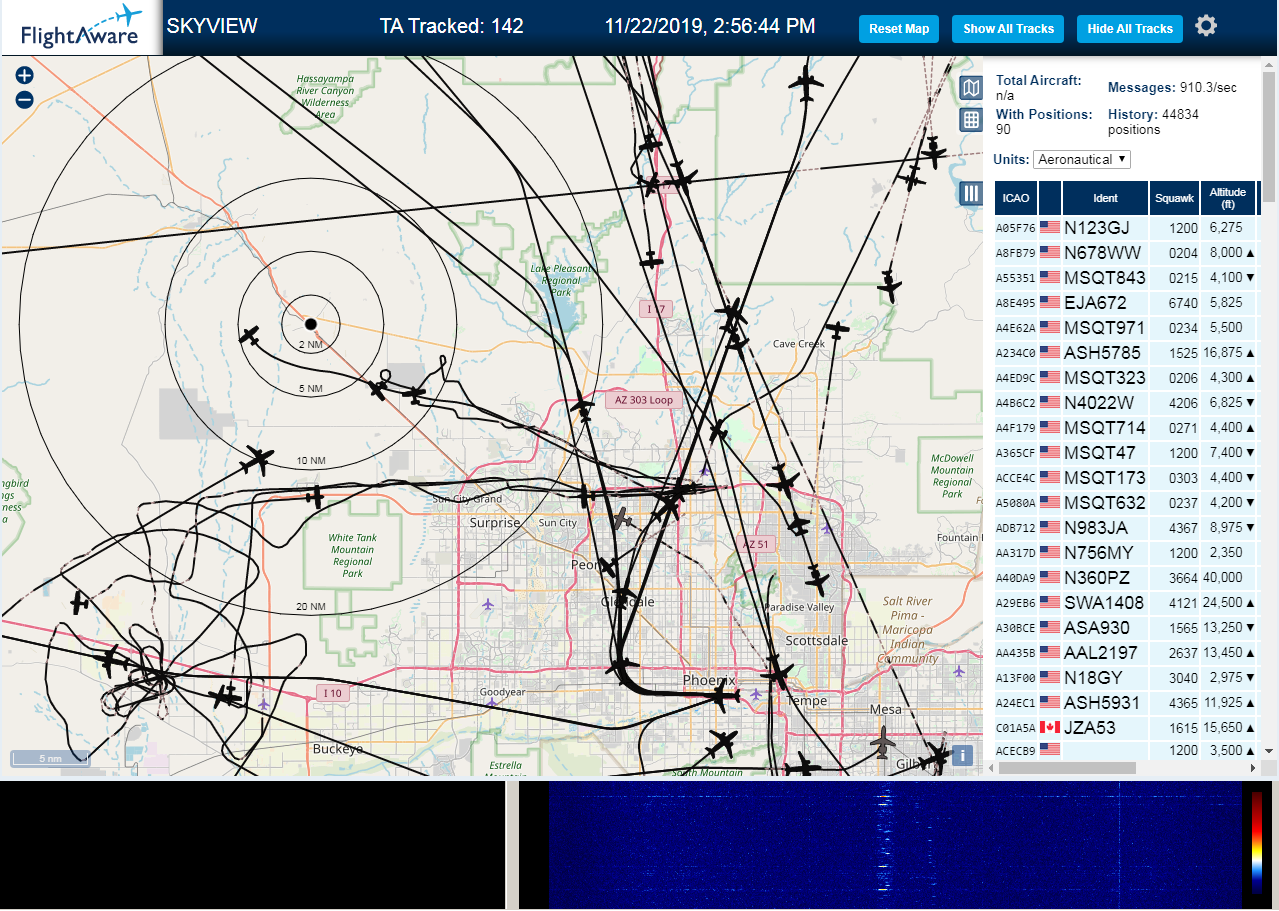Image resolution: width=1279 pixels, height=911 pixels.
Task: Click Canadian flag in JZA53 row
Action: click(1050, 727)
